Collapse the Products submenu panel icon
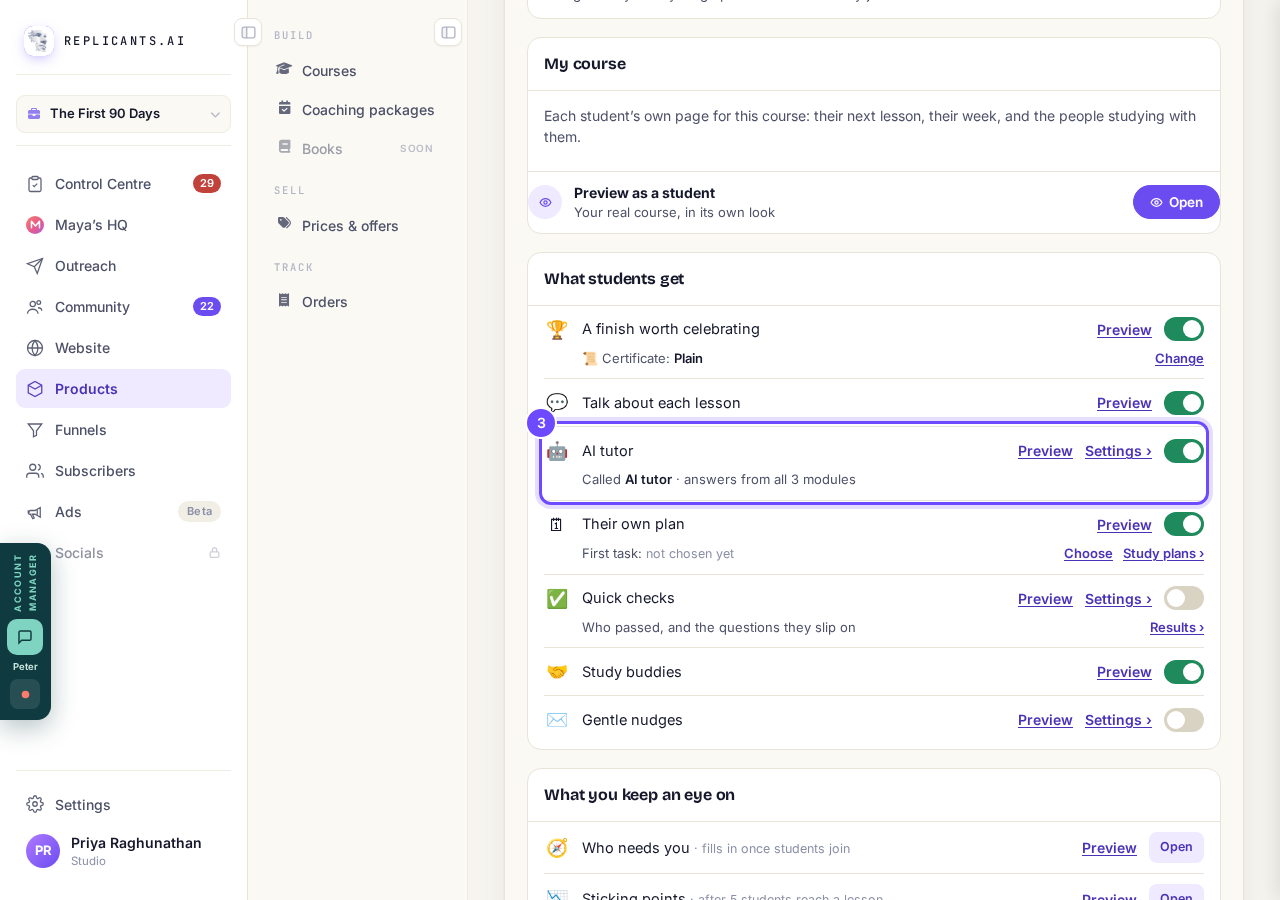The width and height of the screenshot is (1280, 900). point(448,32)
